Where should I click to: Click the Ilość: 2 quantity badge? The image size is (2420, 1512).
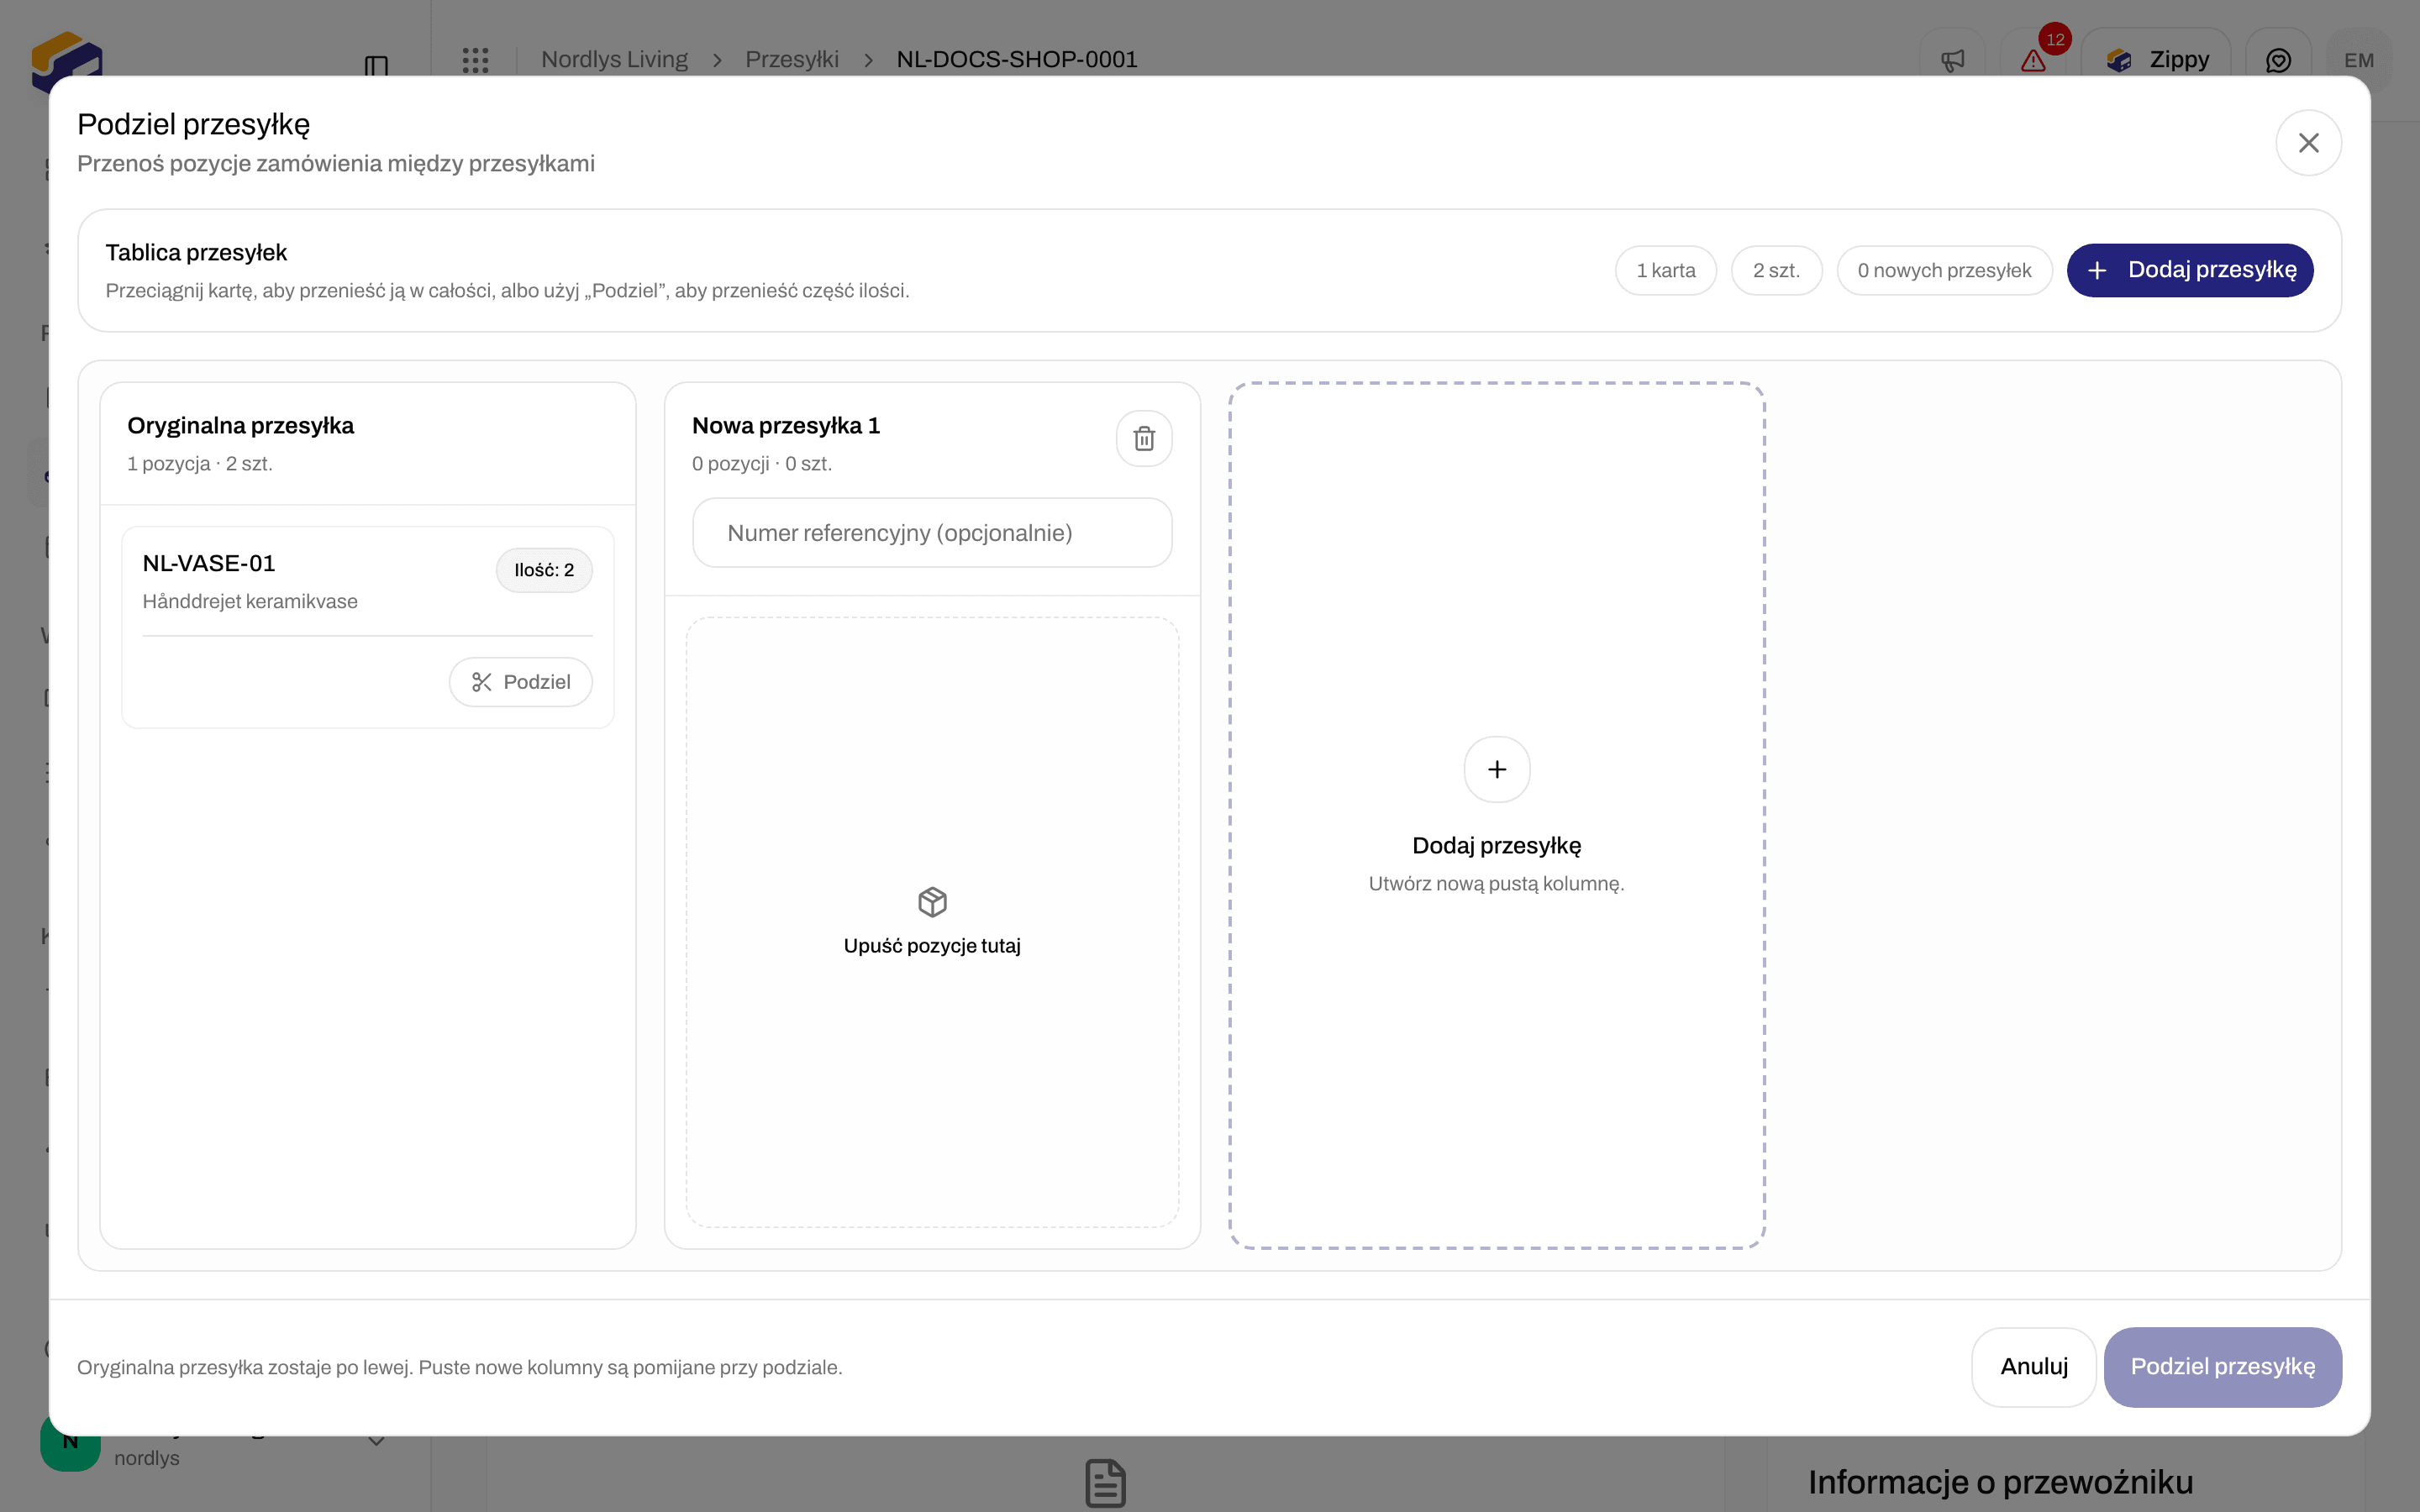[544, 570]
